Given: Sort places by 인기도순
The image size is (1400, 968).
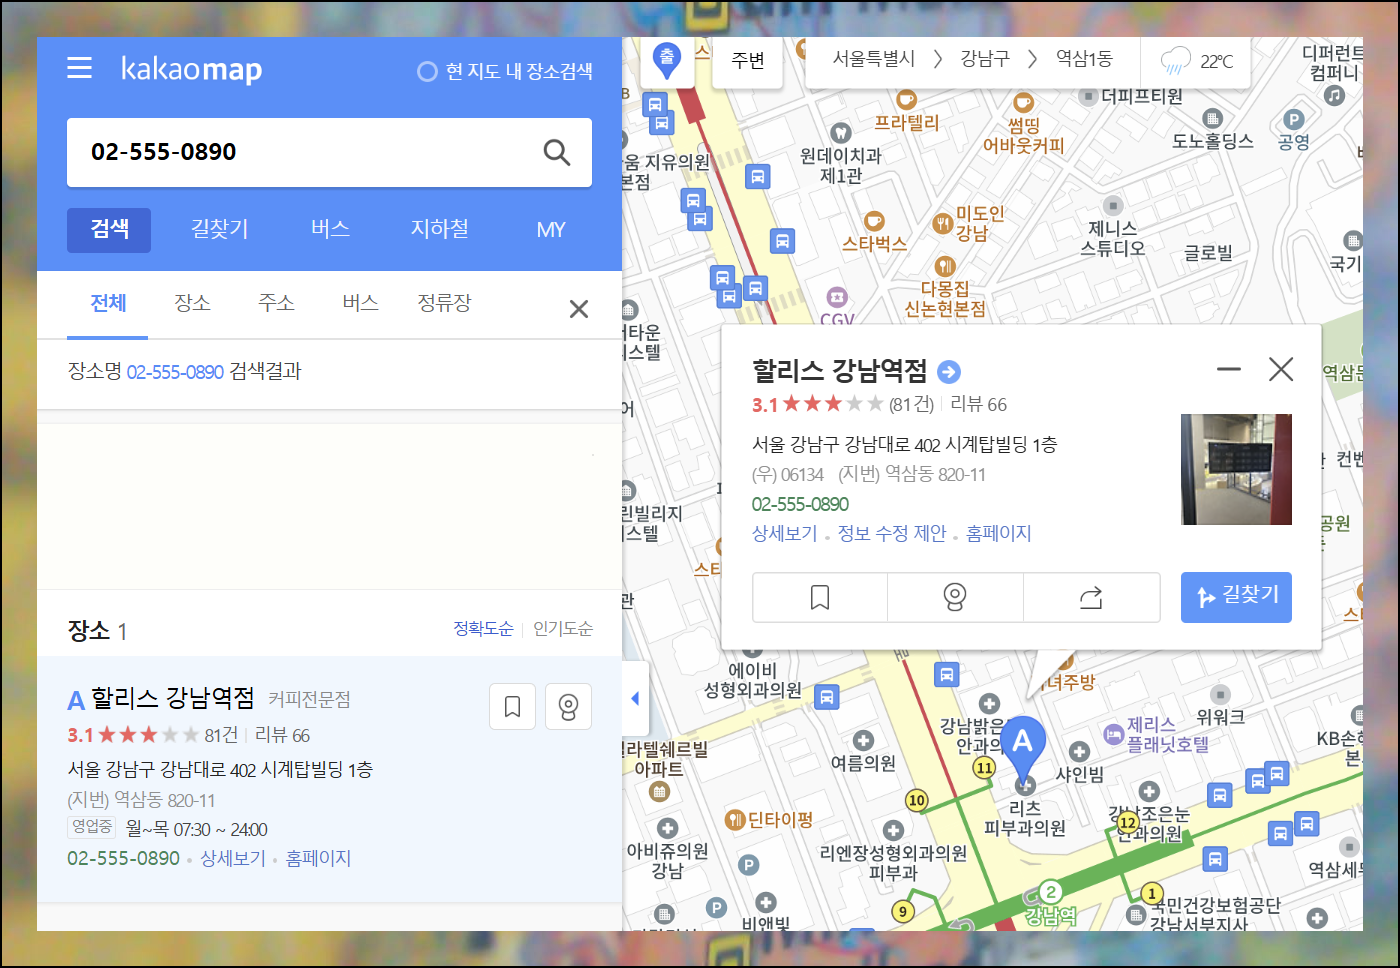Looking at the screenshot, I should 563,628.
